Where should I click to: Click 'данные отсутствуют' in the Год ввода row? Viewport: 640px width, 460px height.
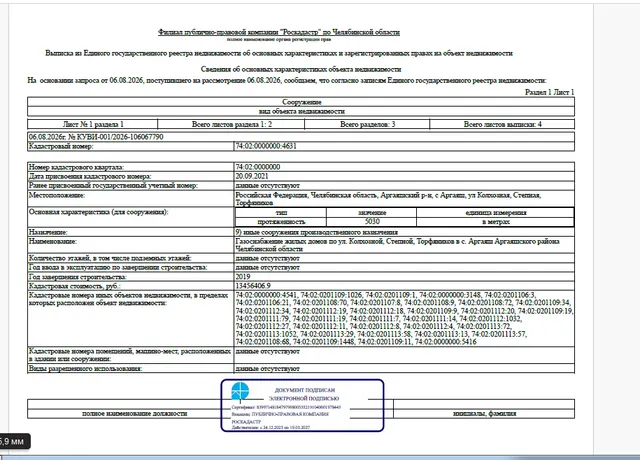(267, 267)
